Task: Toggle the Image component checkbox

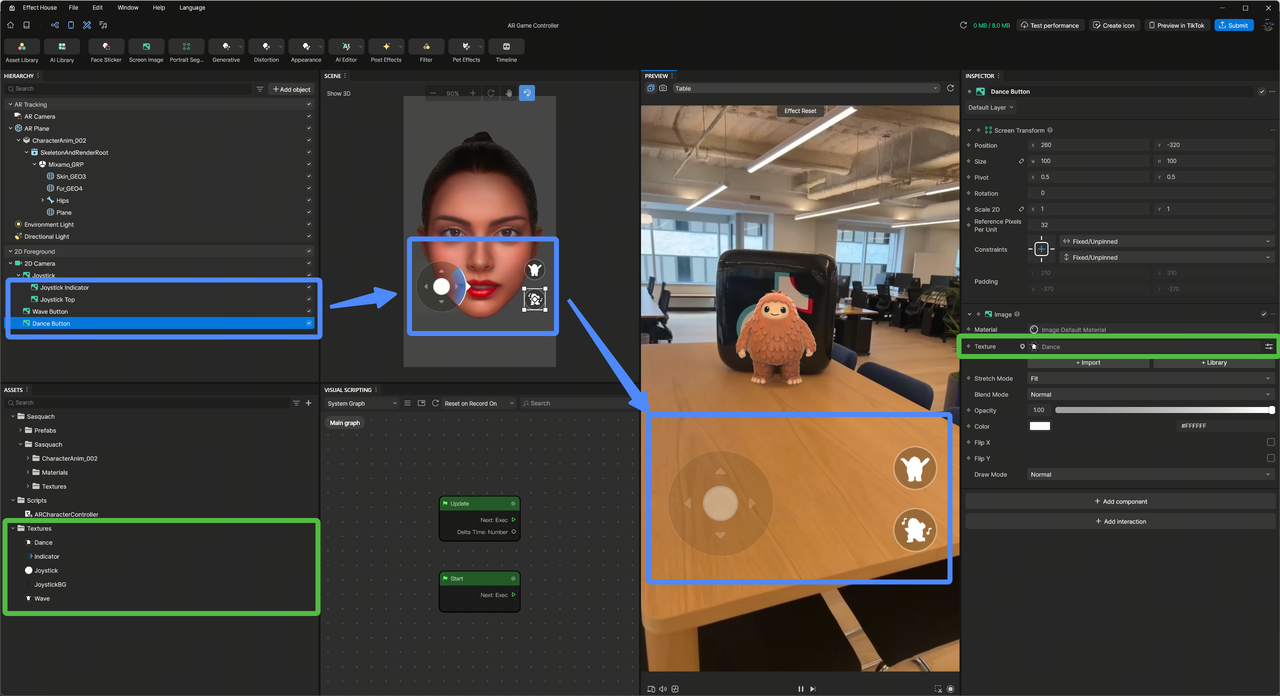Action: coord(1264,314)
